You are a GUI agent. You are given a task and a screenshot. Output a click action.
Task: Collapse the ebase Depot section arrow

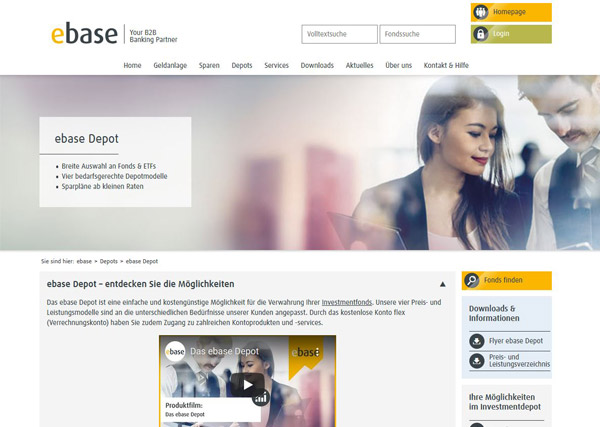pos(442,284)
